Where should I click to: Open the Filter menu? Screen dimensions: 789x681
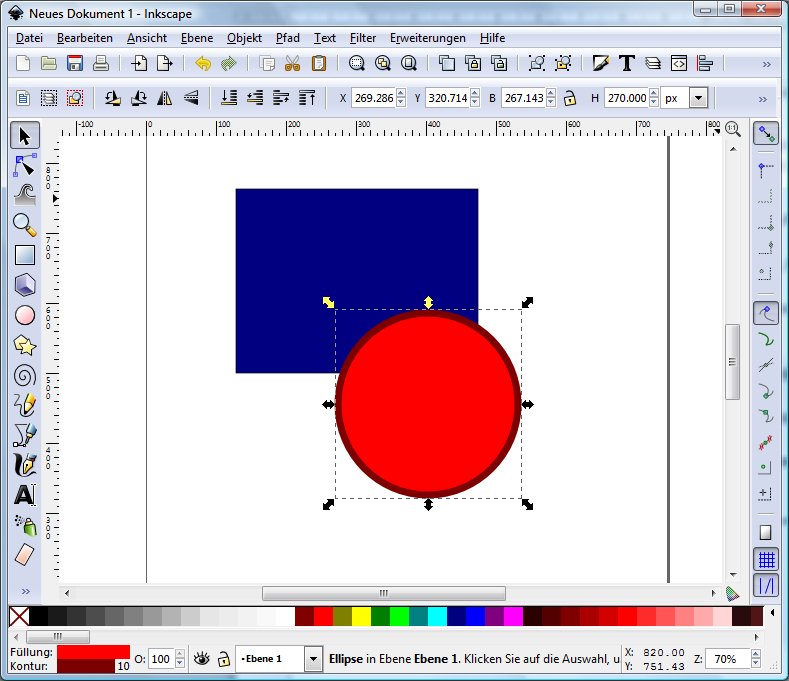click(x=363, y=38)
